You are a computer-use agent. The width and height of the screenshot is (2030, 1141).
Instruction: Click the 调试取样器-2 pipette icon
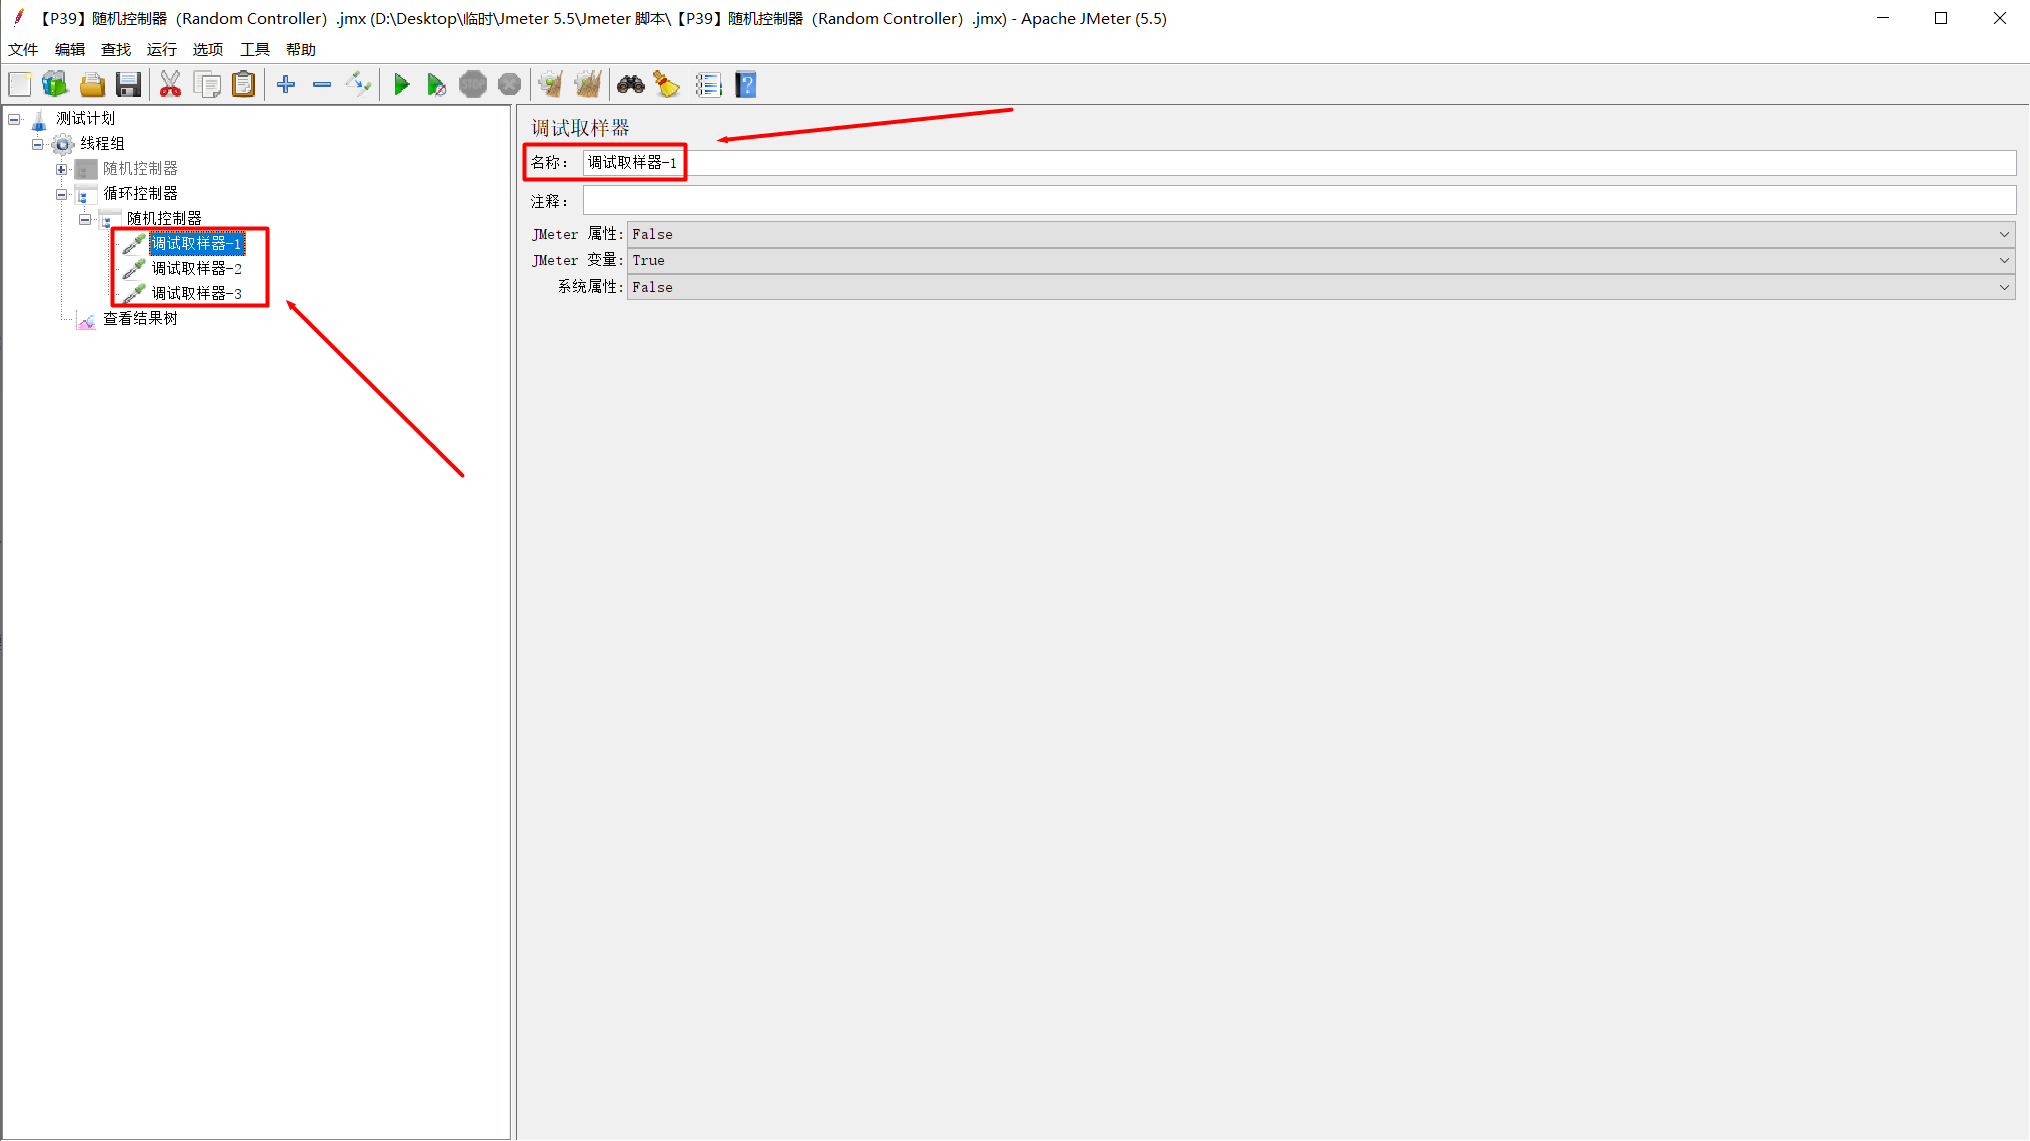(134, 269)
